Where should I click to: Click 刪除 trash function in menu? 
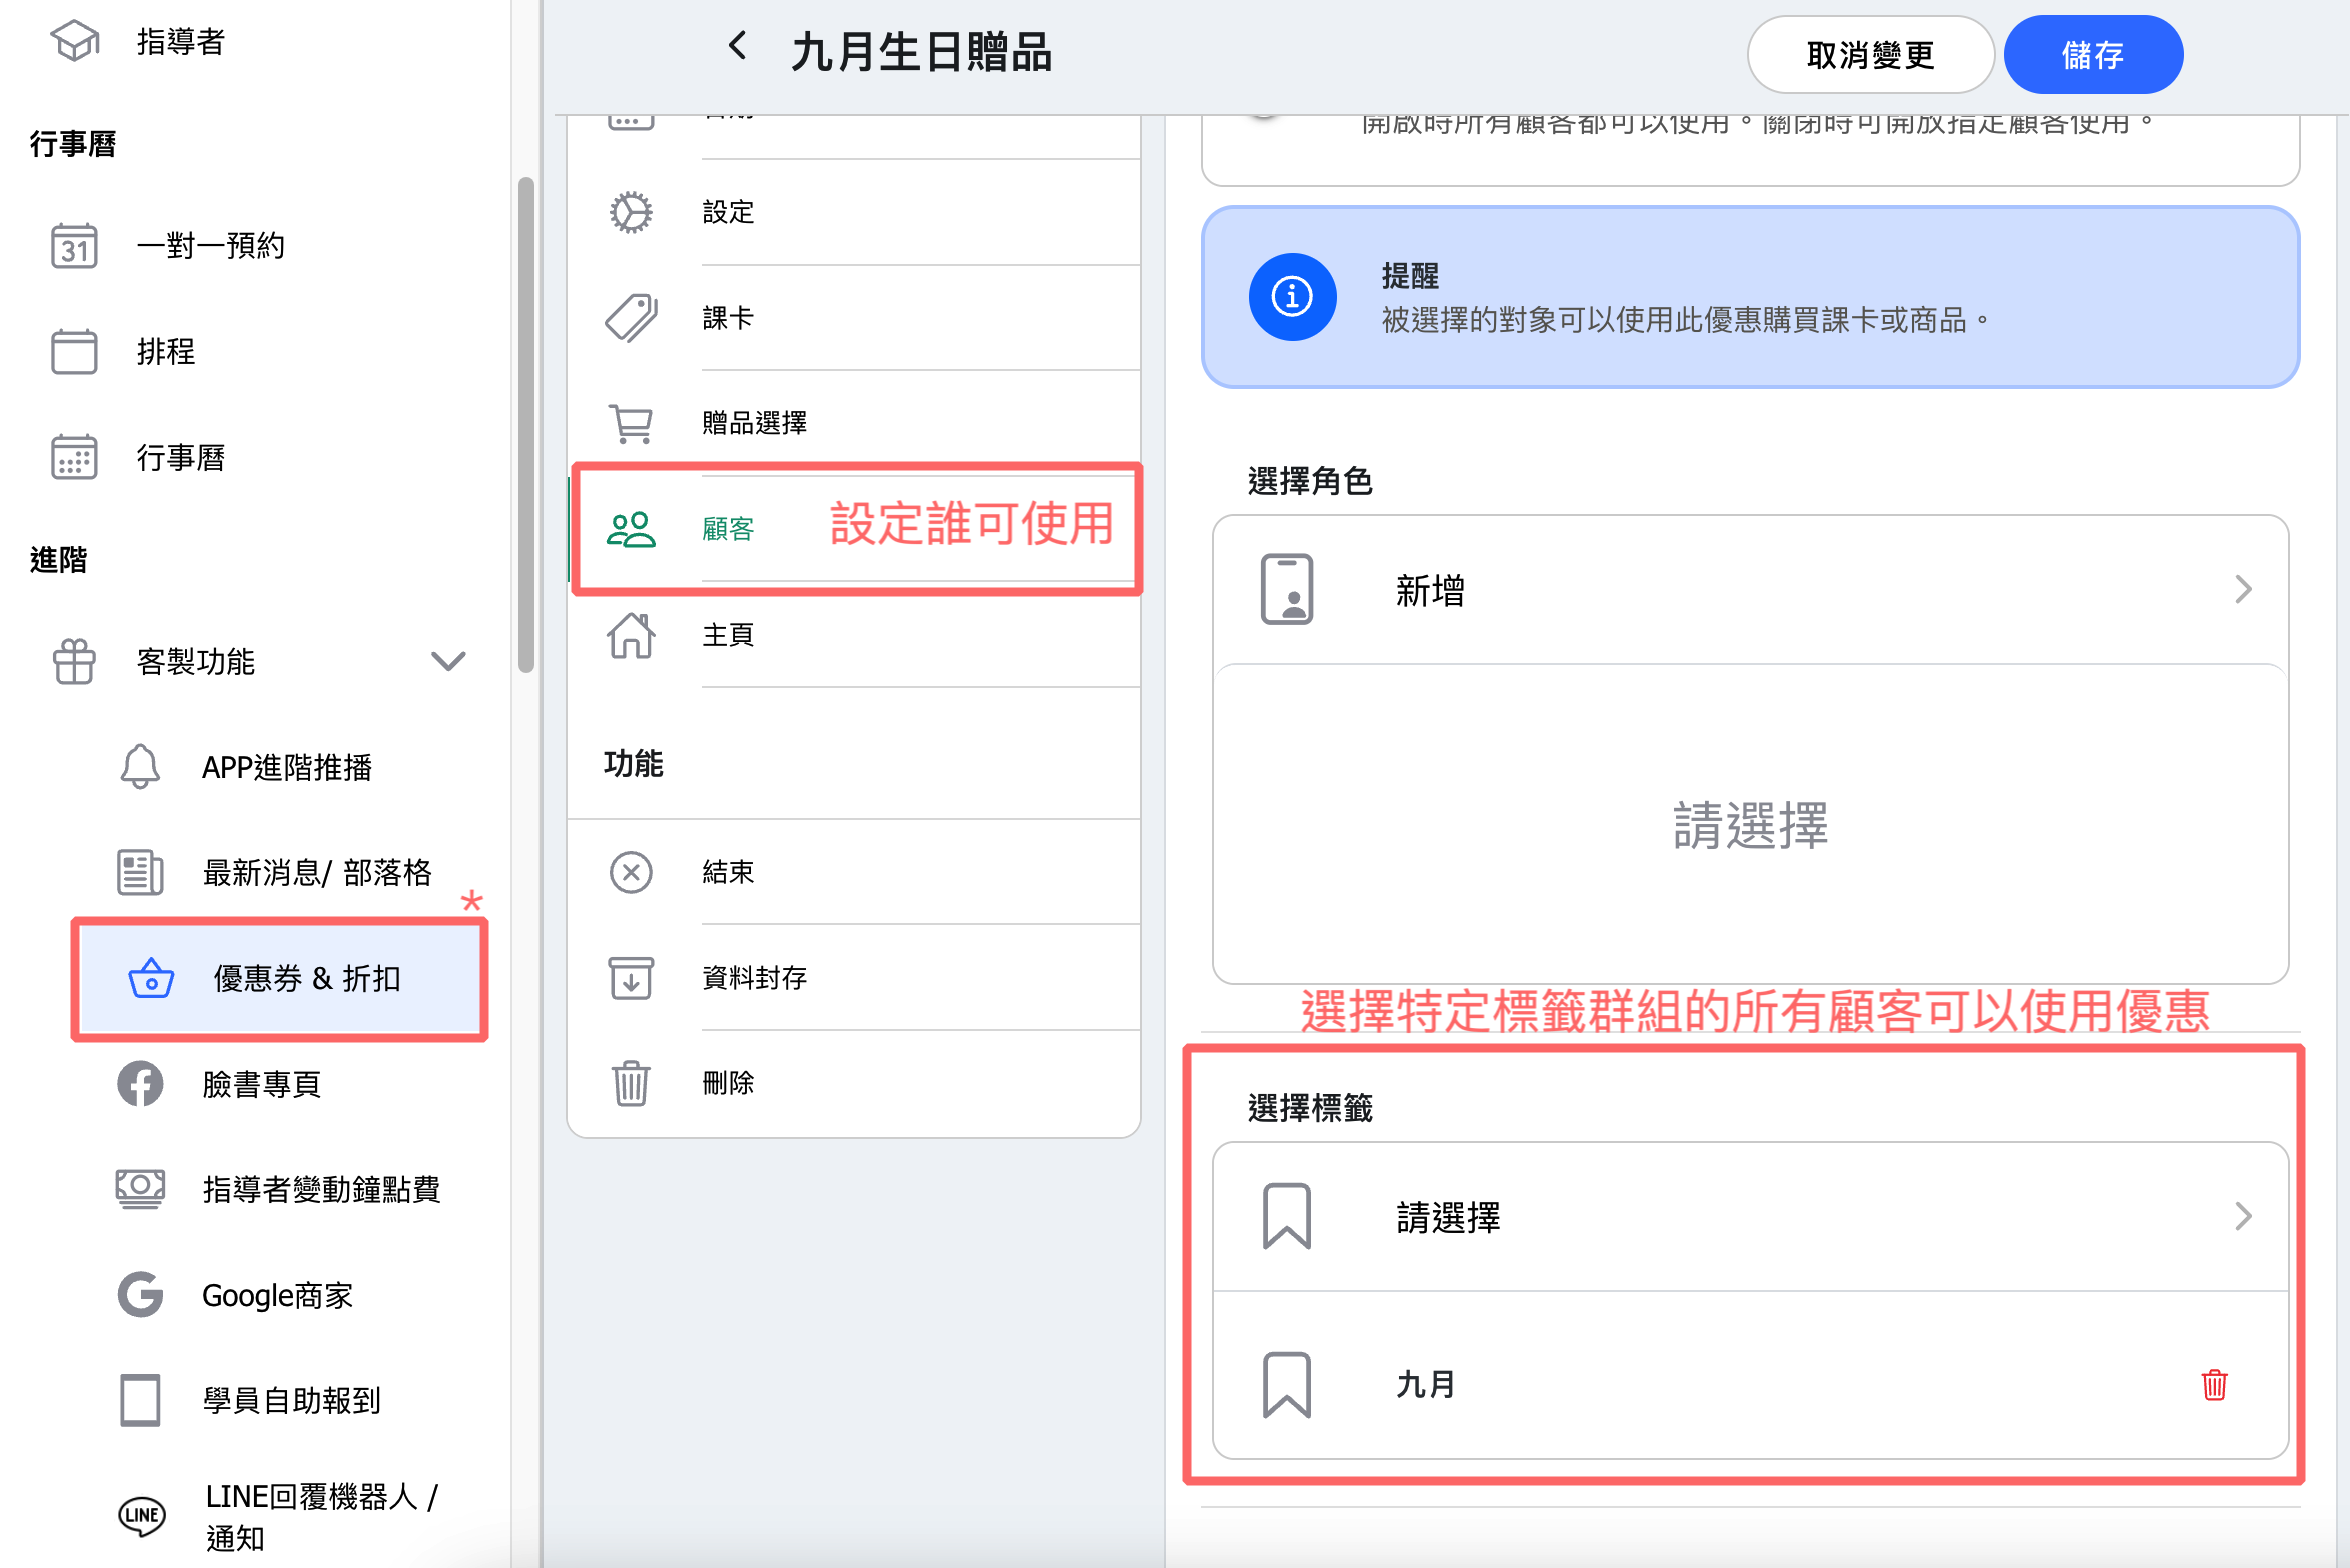[727, 1083]
